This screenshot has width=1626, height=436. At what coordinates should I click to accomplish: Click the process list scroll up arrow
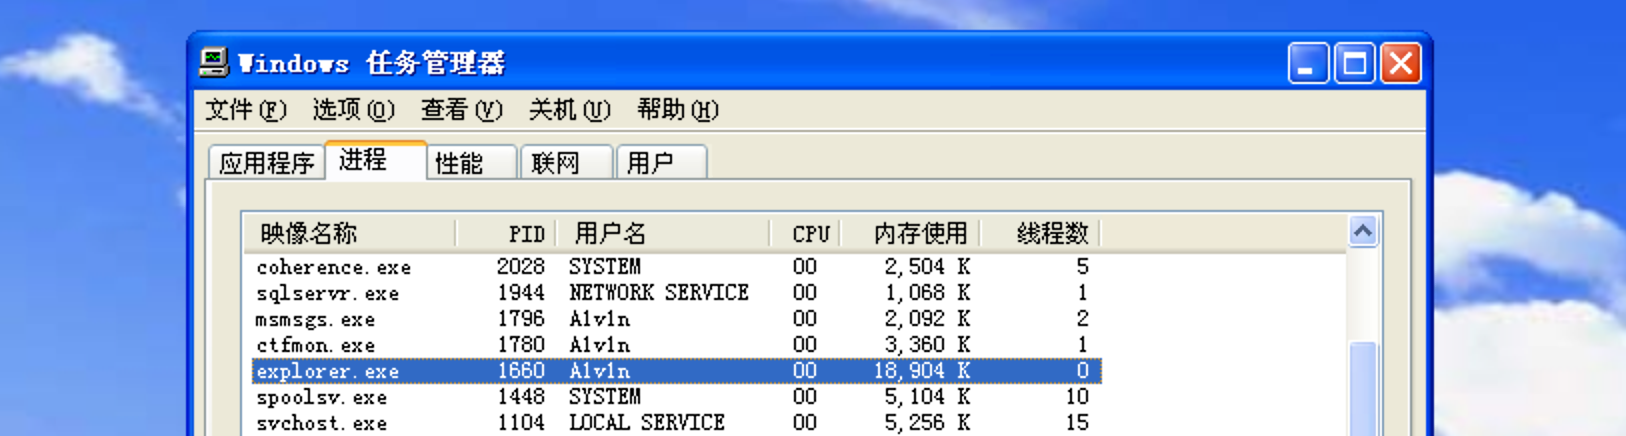[1363, 233]
